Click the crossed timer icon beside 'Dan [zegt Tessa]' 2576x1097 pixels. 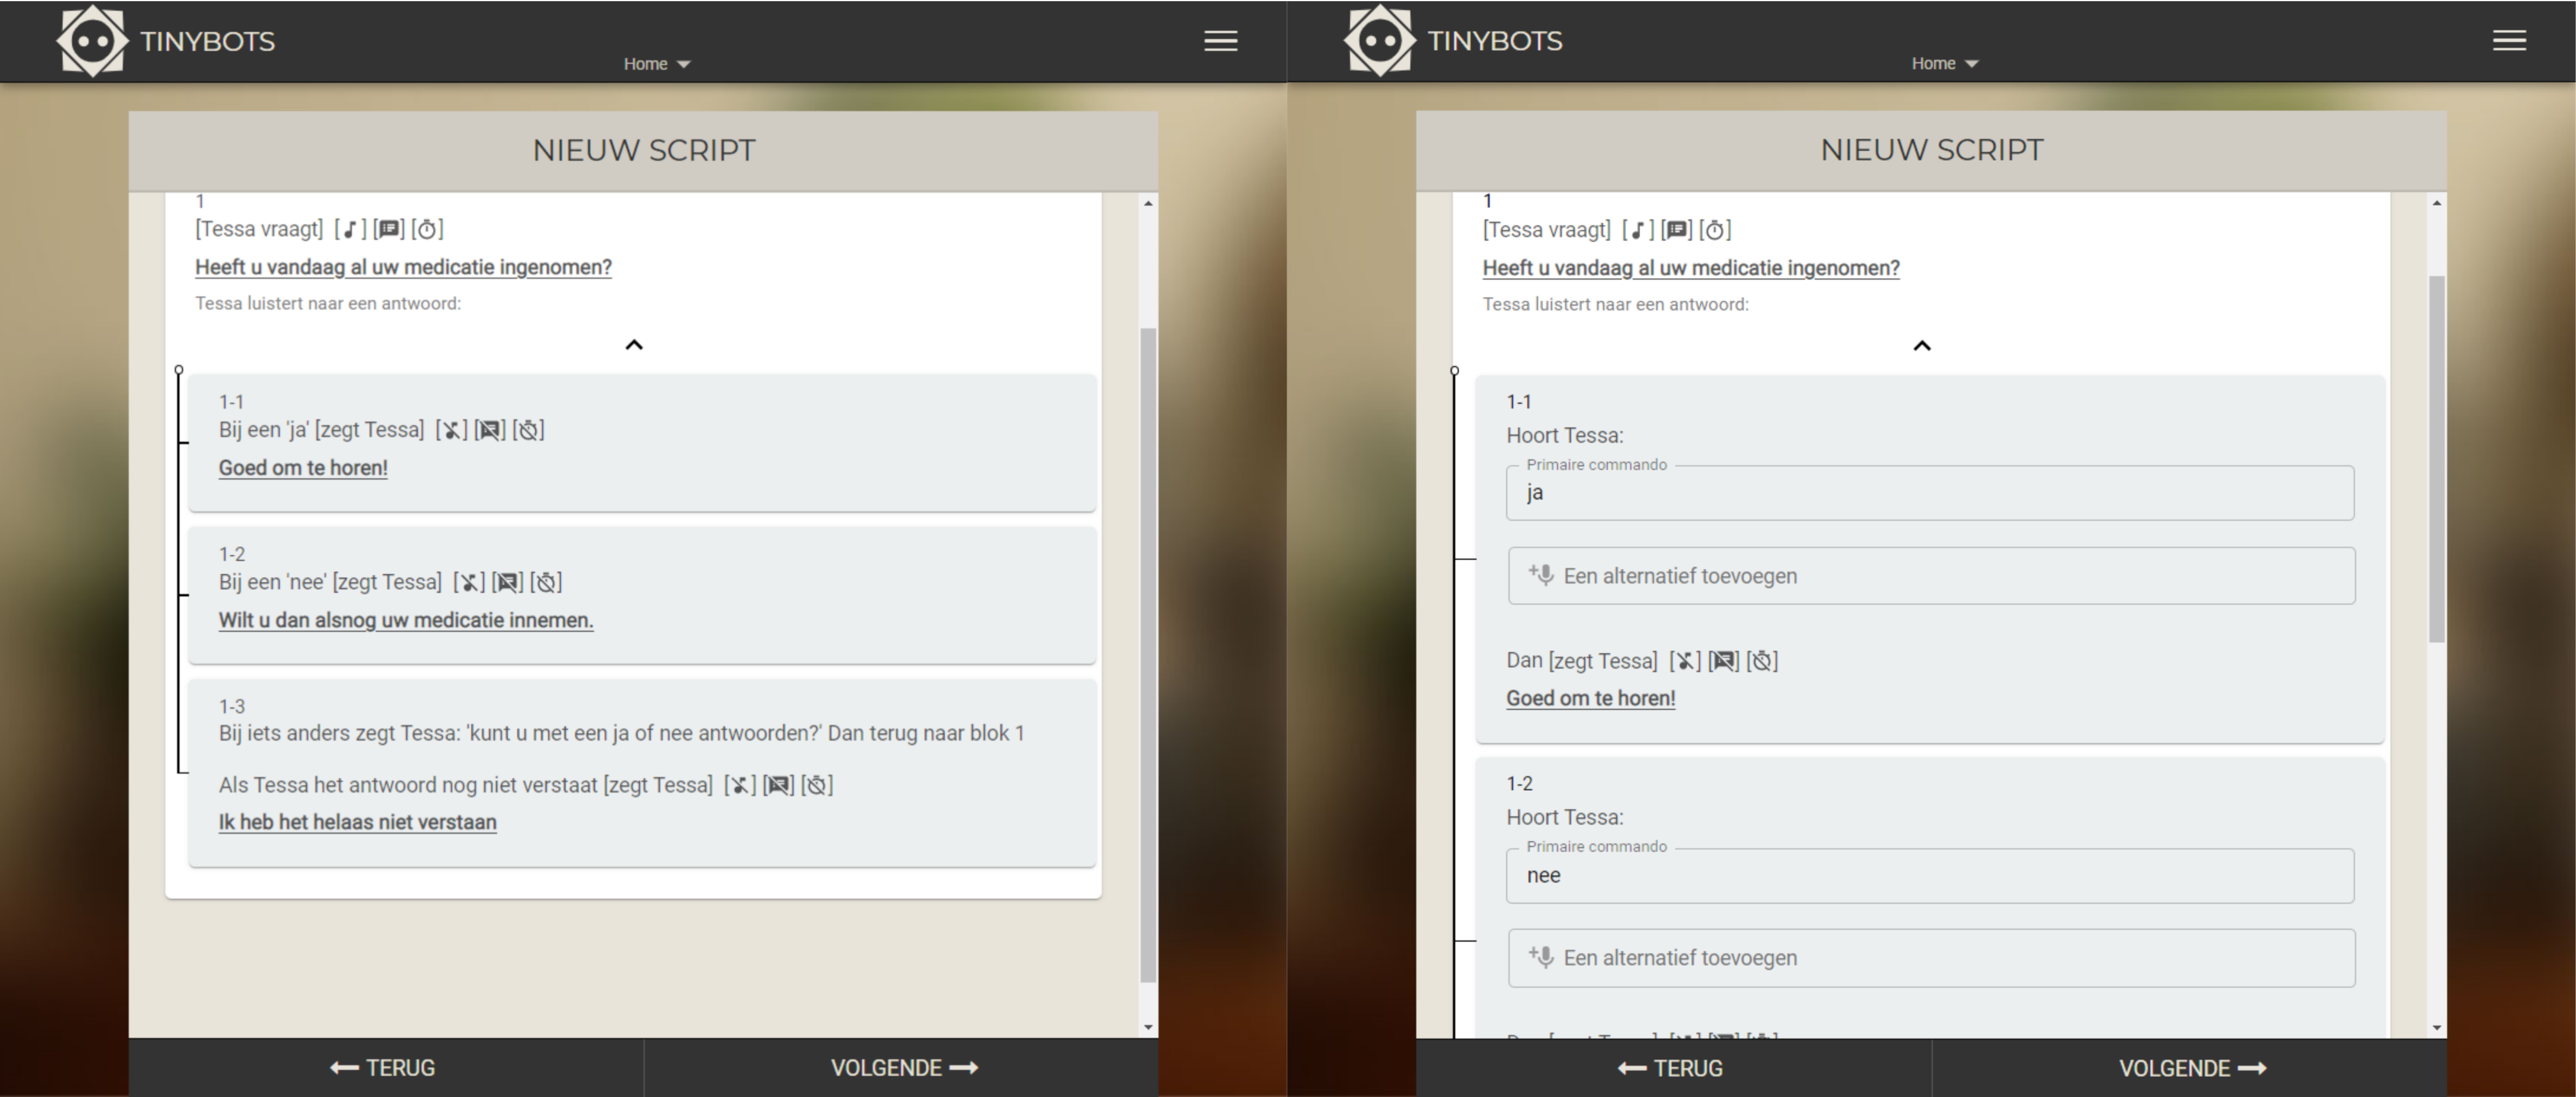click(x=1762, y=661)
